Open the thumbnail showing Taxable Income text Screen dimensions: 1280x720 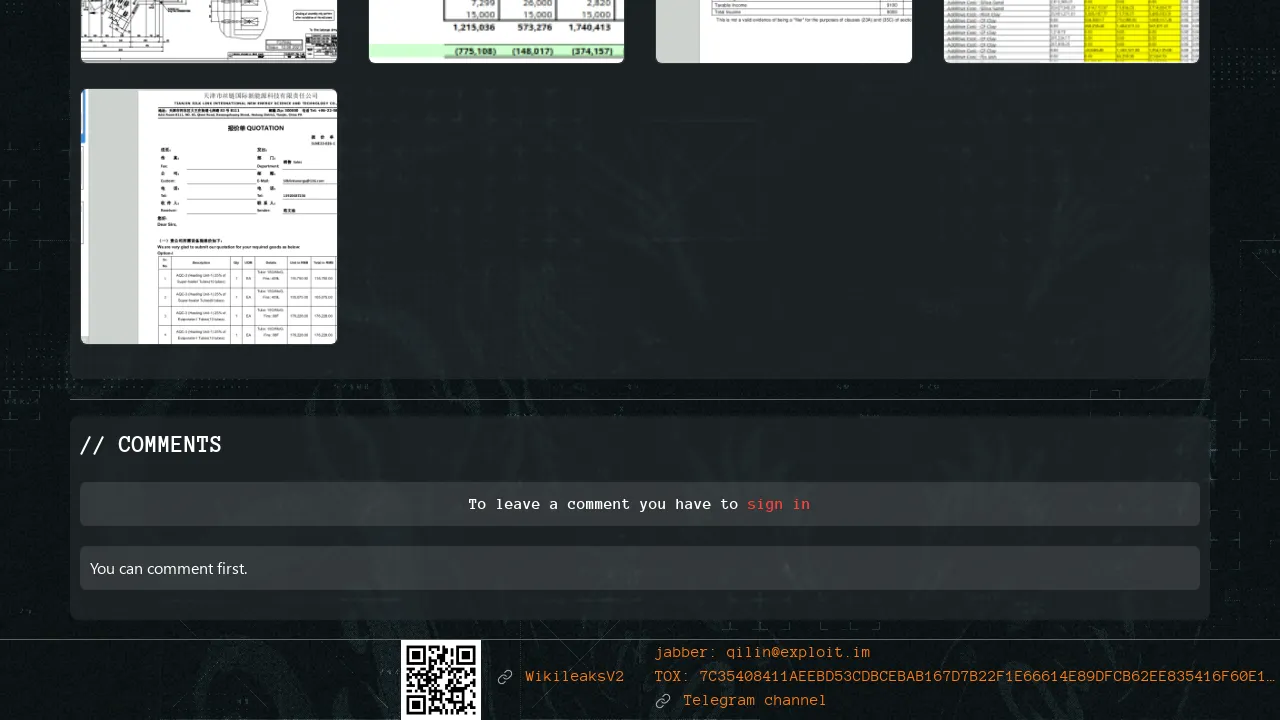(x=784, y=30)
